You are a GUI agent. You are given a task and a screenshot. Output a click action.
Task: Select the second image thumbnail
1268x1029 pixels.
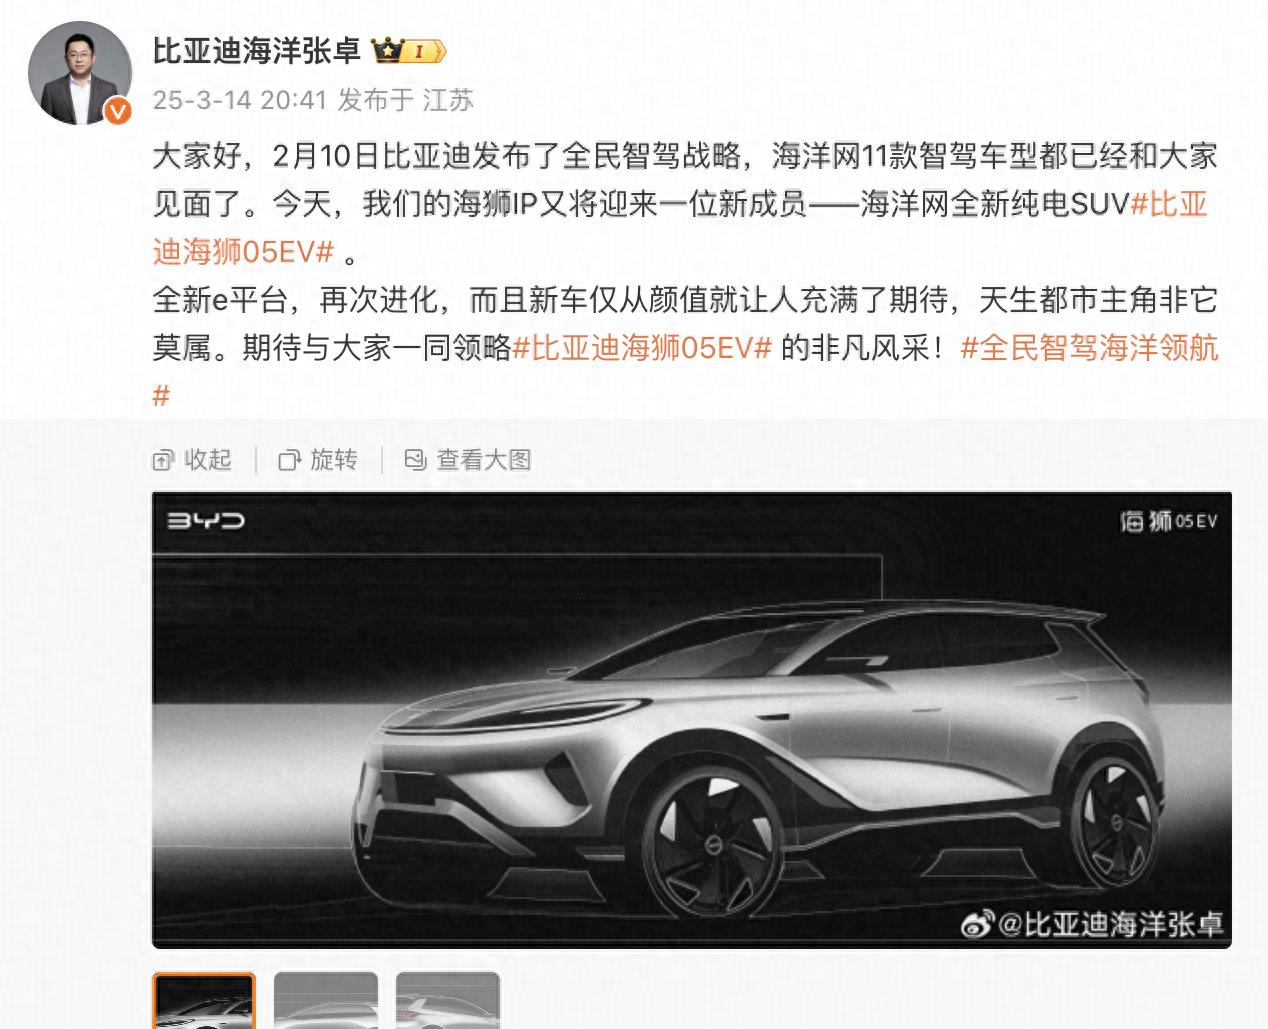326,1000
